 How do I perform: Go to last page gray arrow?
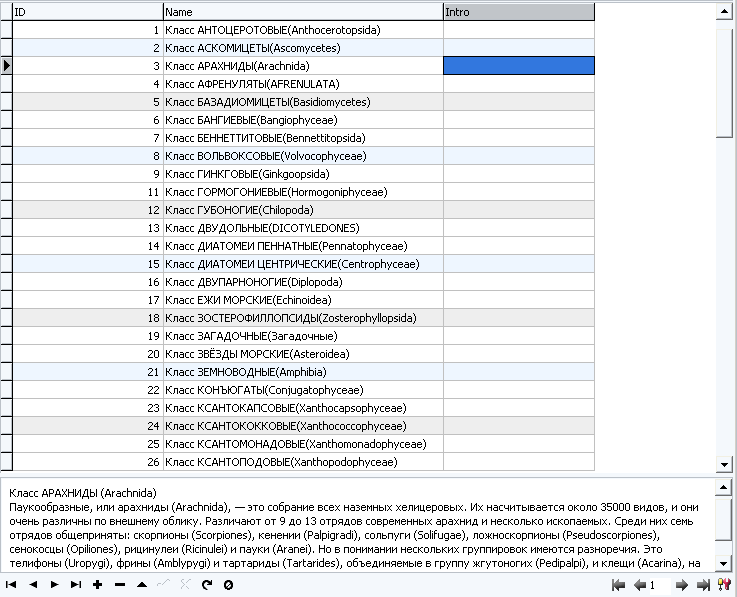click(706, 585)
